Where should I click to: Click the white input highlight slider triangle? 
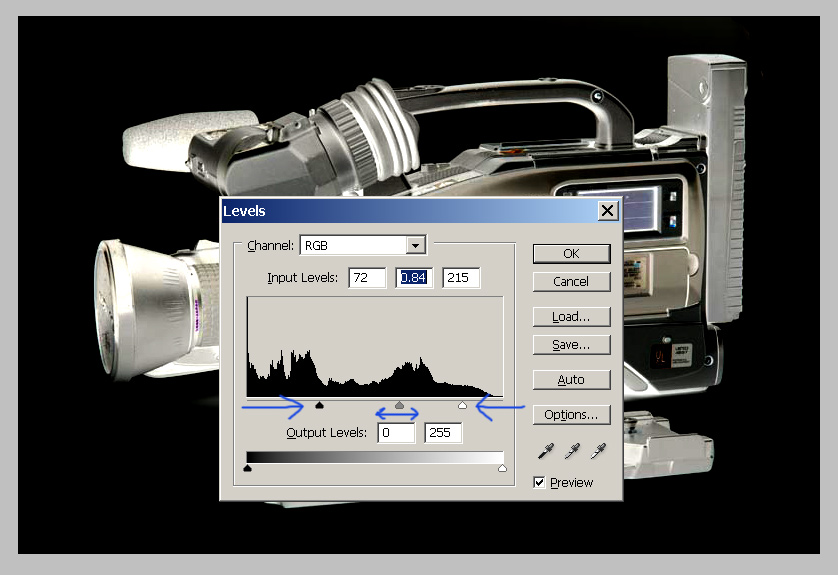click(462, 406)
